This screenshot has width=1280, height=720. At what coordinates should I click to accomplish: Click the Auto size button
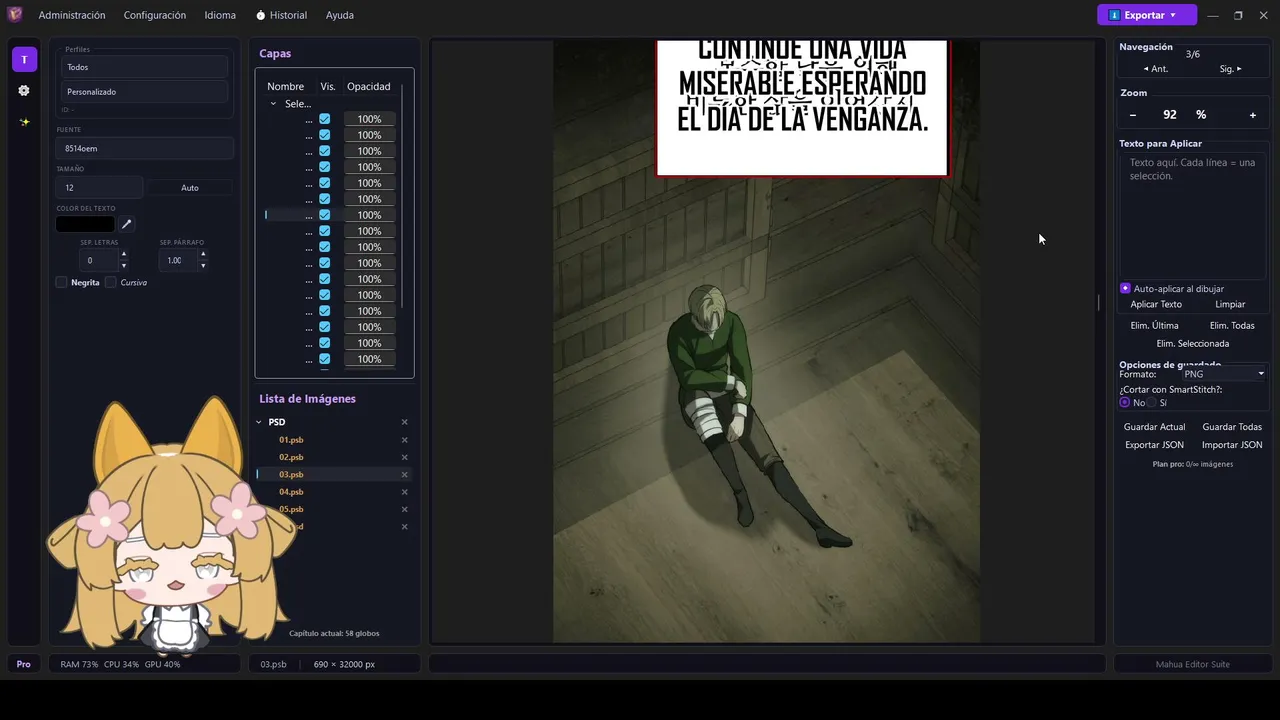pos(190,187)
